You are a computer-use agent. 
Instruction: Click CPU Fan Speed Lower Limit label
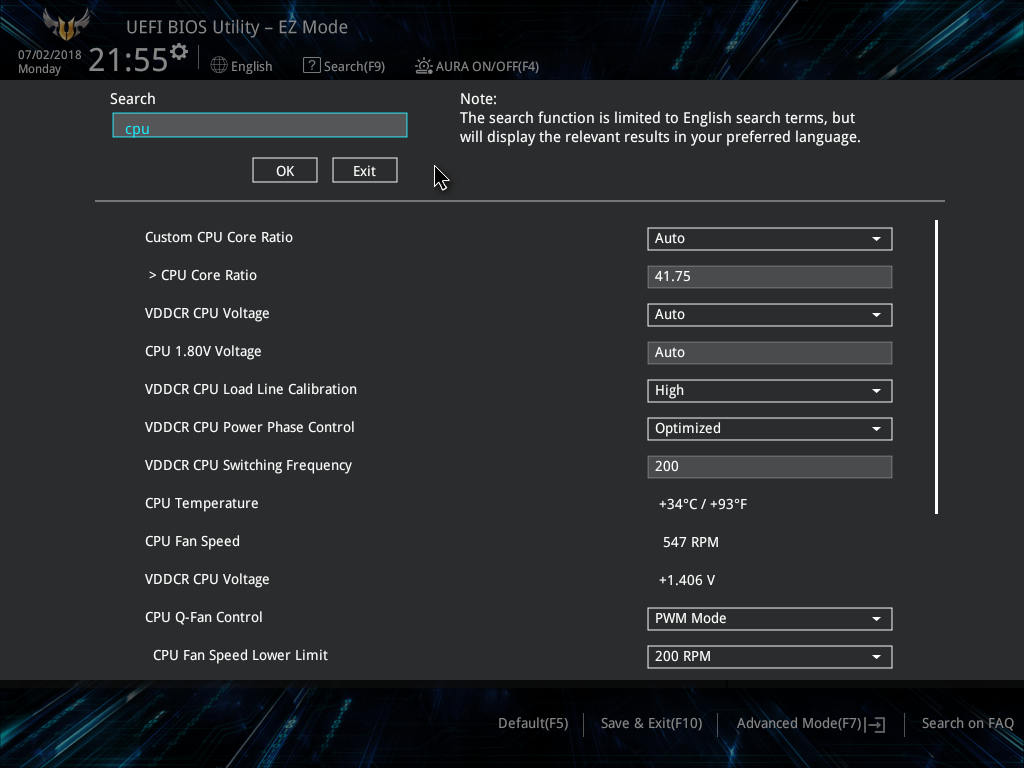pos(240,655)
